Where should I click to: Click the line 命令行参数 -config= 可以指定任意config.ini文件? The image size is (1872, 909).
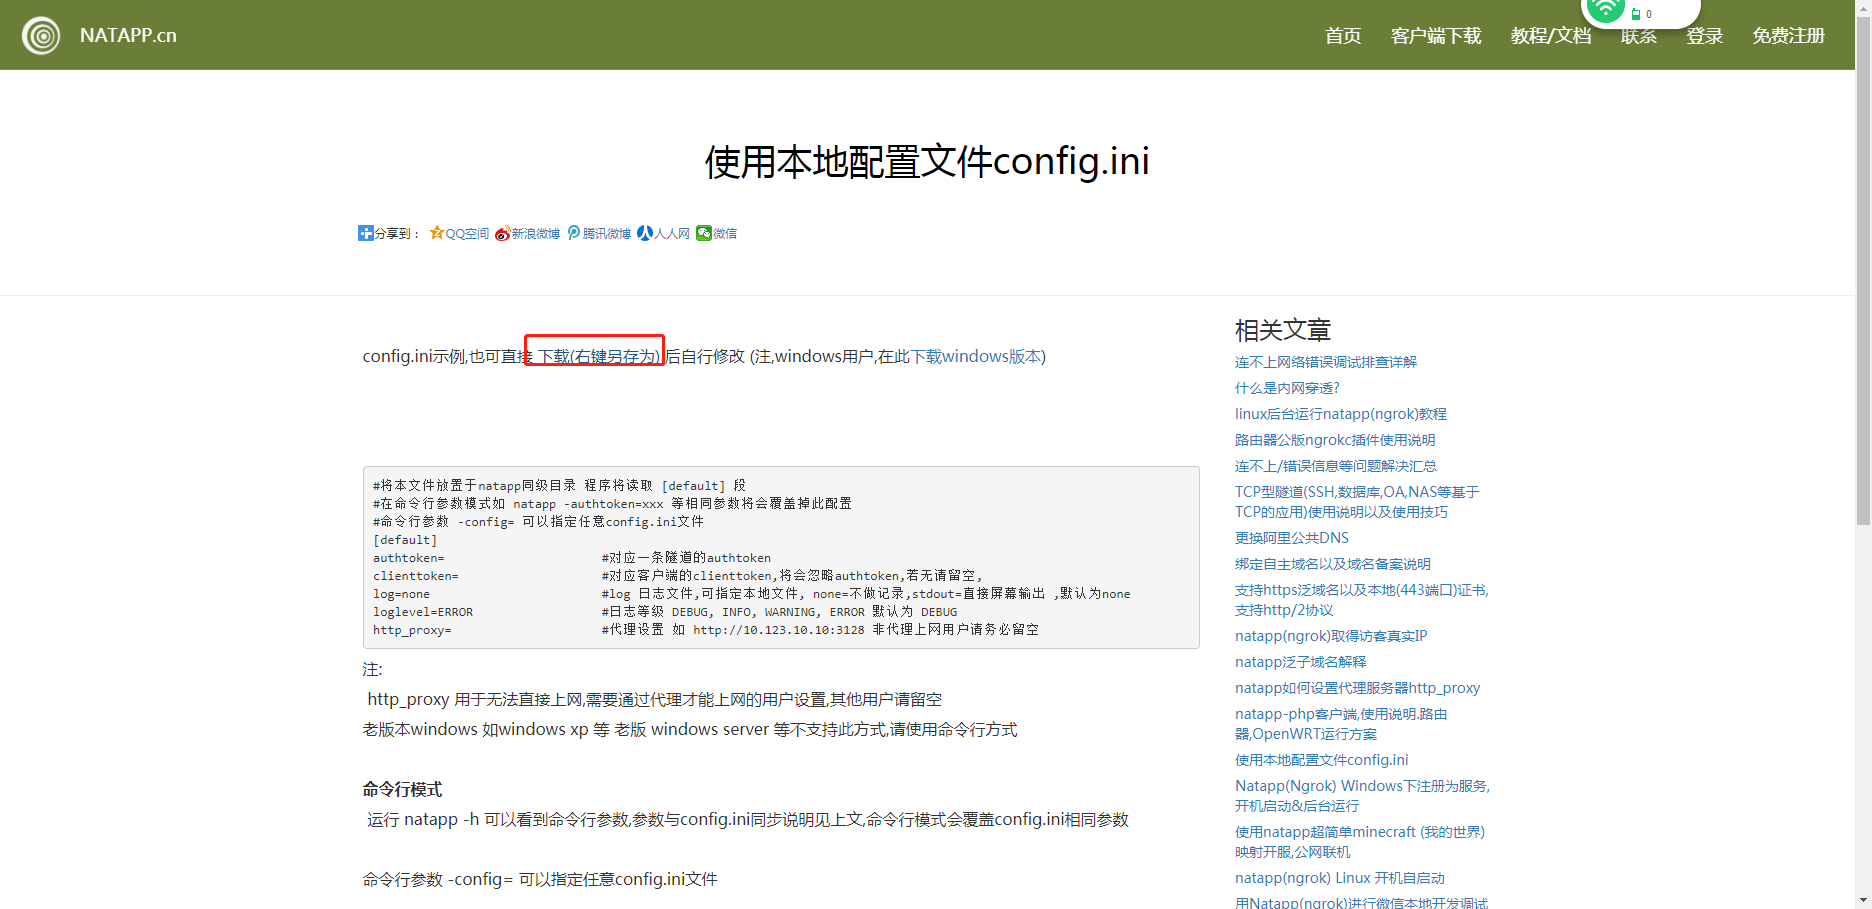coord(540,879)
